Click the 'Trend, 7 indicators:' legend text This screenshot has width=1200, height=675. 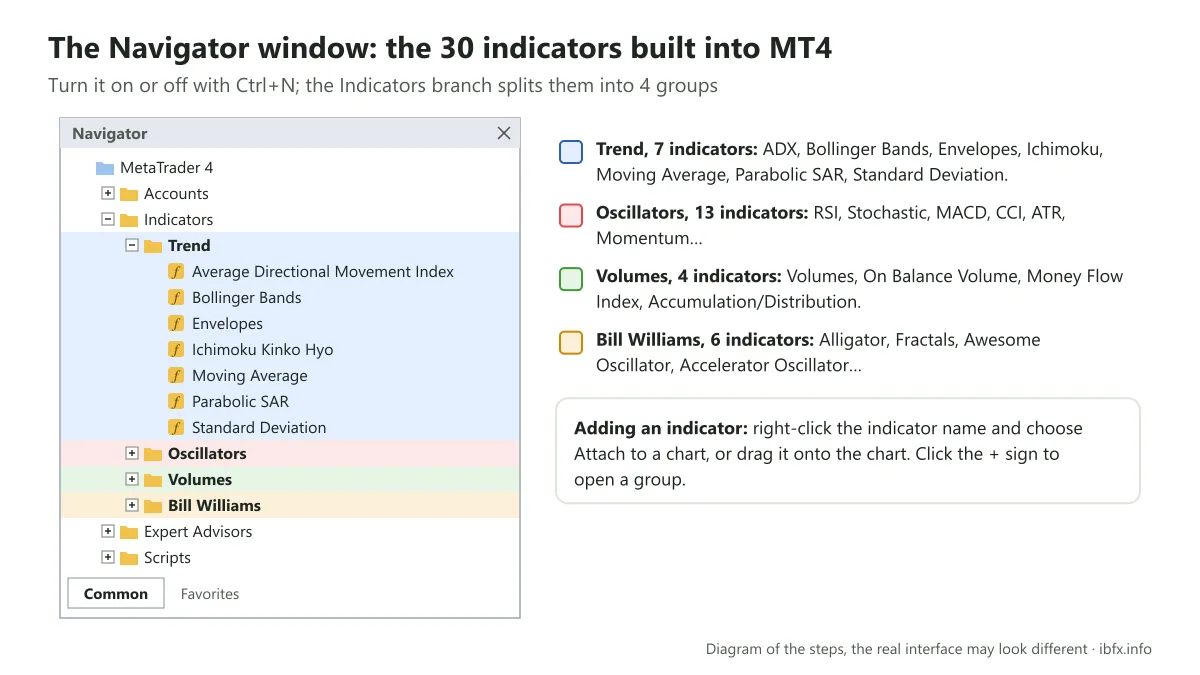pyautogui.click(x=677, y=149)
